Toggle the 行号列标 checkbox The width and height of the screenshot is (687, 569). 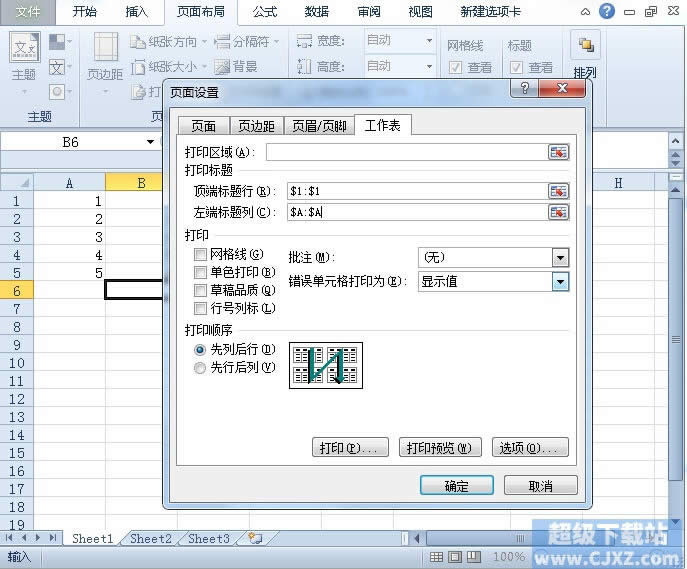coord(201,308)
